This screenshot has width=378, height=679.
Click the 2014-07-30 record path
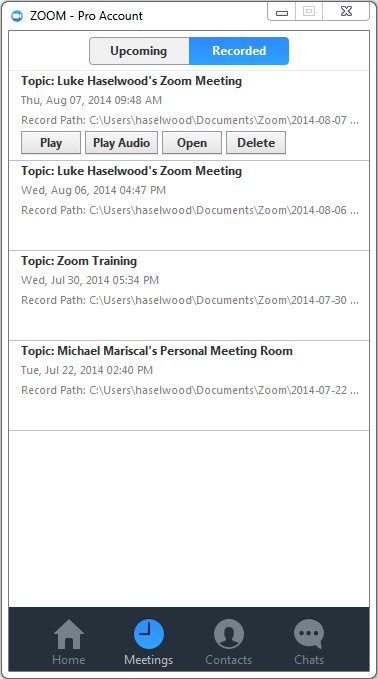coord(190,300)
